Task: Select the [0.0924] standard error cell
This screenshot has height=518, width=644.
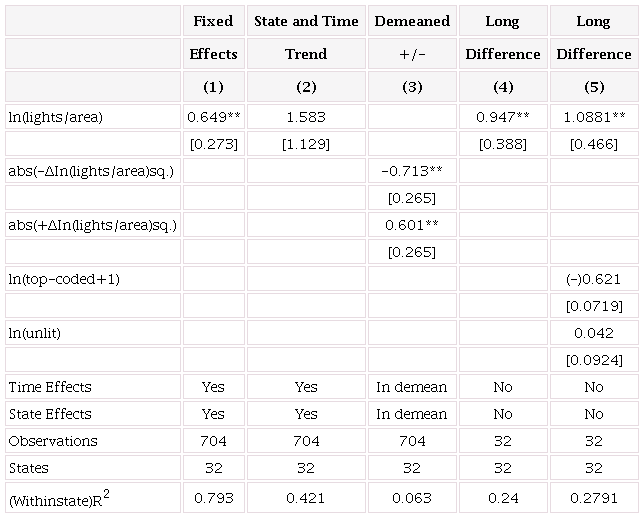Action: (x=594, y=360)
